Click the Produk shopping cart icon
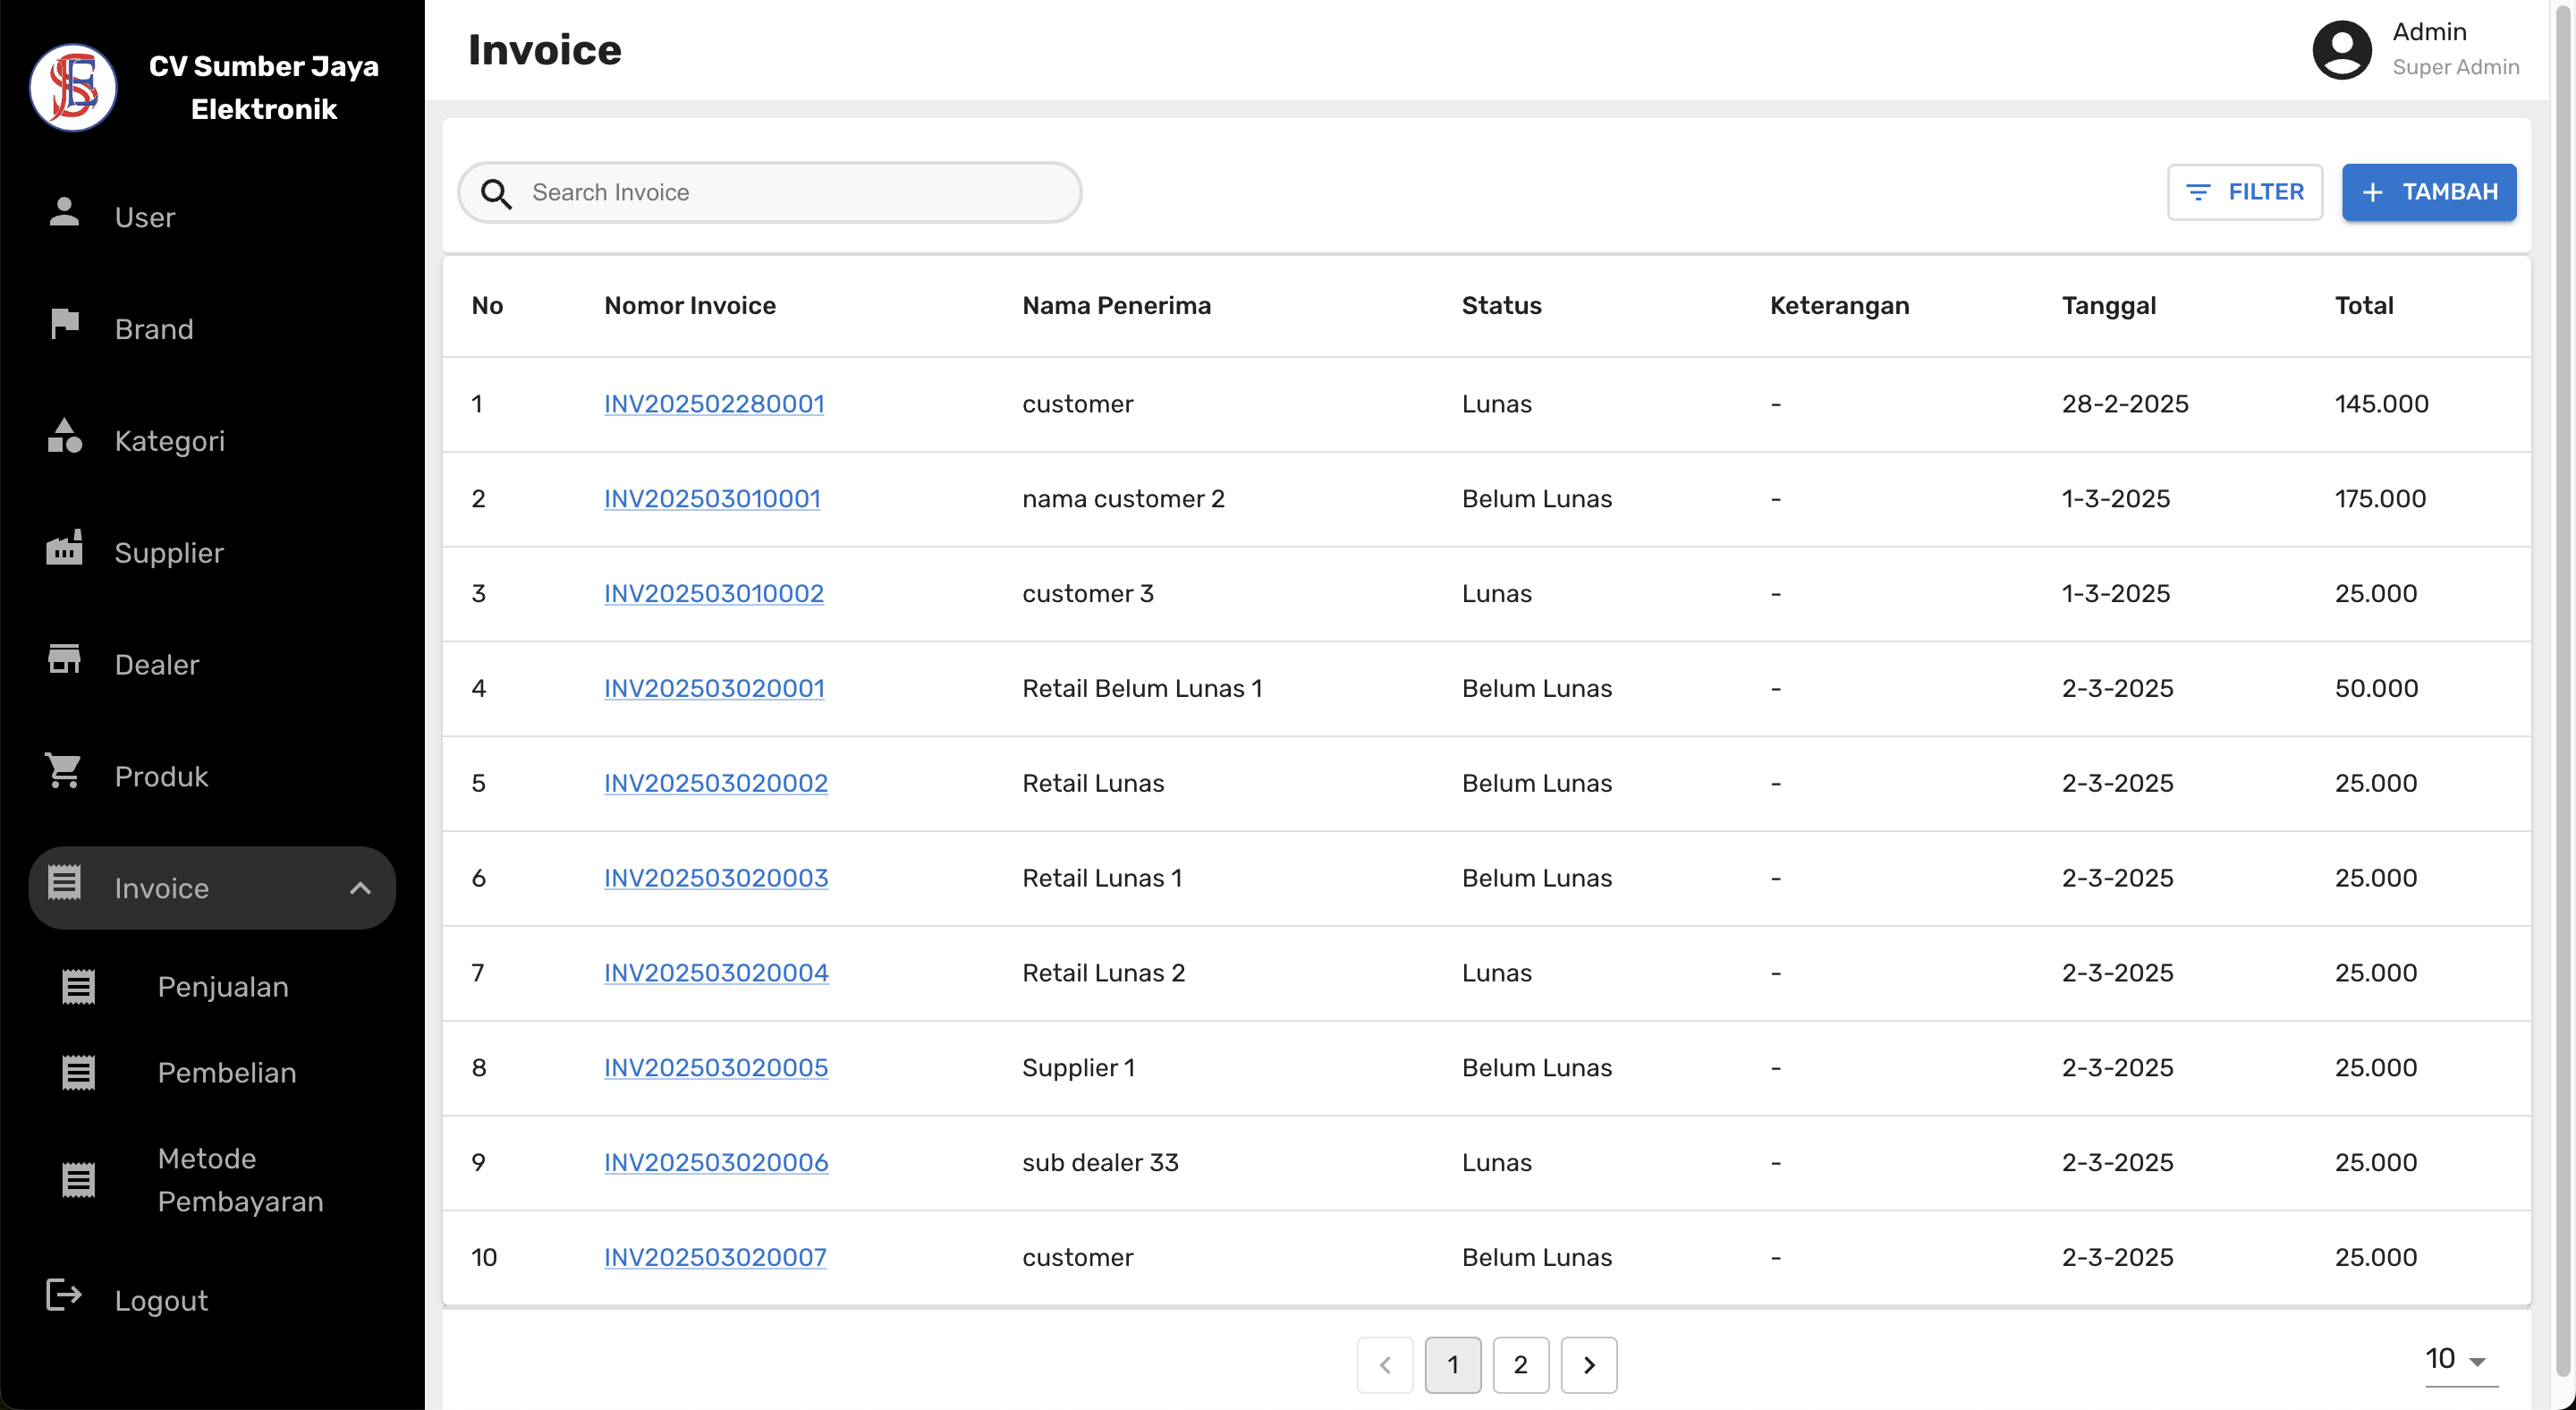The width and height of the screenshot is (2576, 1410). tap(64, 772)
